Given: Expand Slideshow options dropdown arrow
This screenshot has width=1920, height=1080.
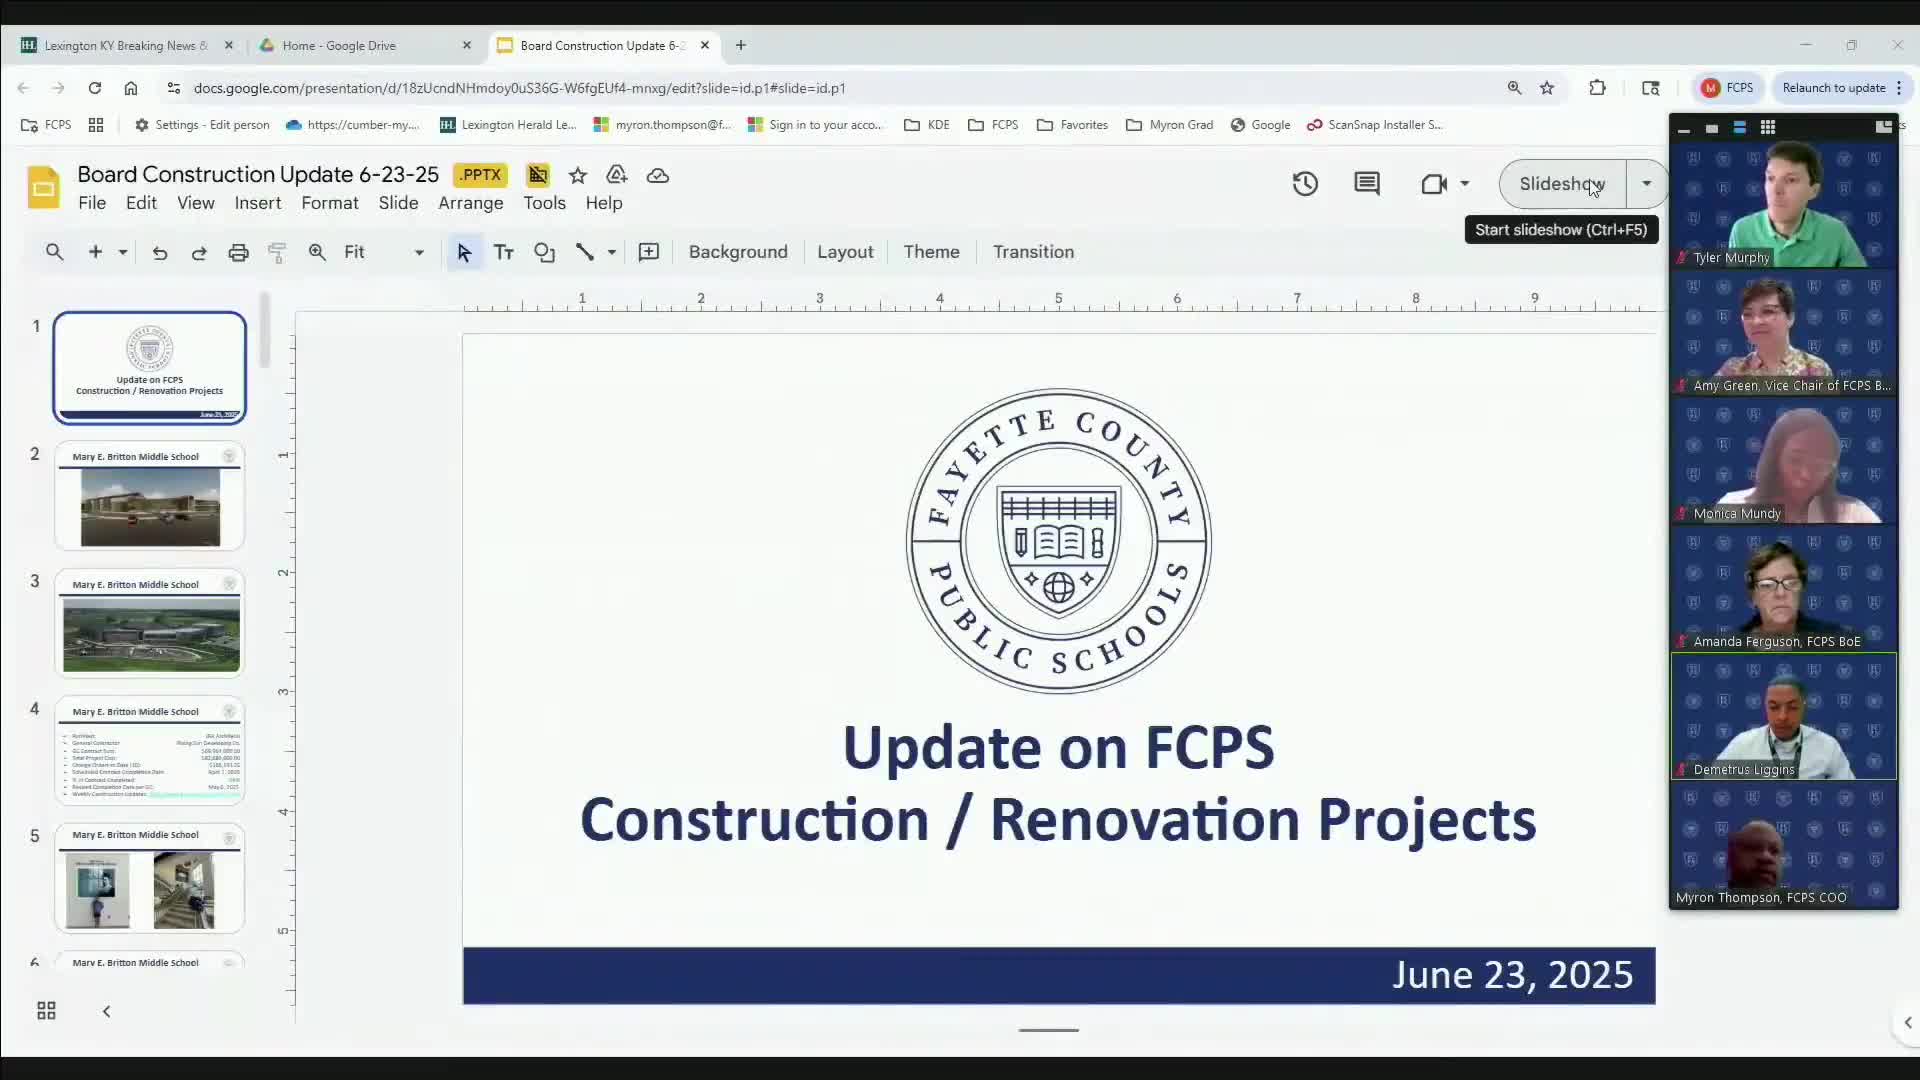Looking at the screenshot, I should [1646, 184].
